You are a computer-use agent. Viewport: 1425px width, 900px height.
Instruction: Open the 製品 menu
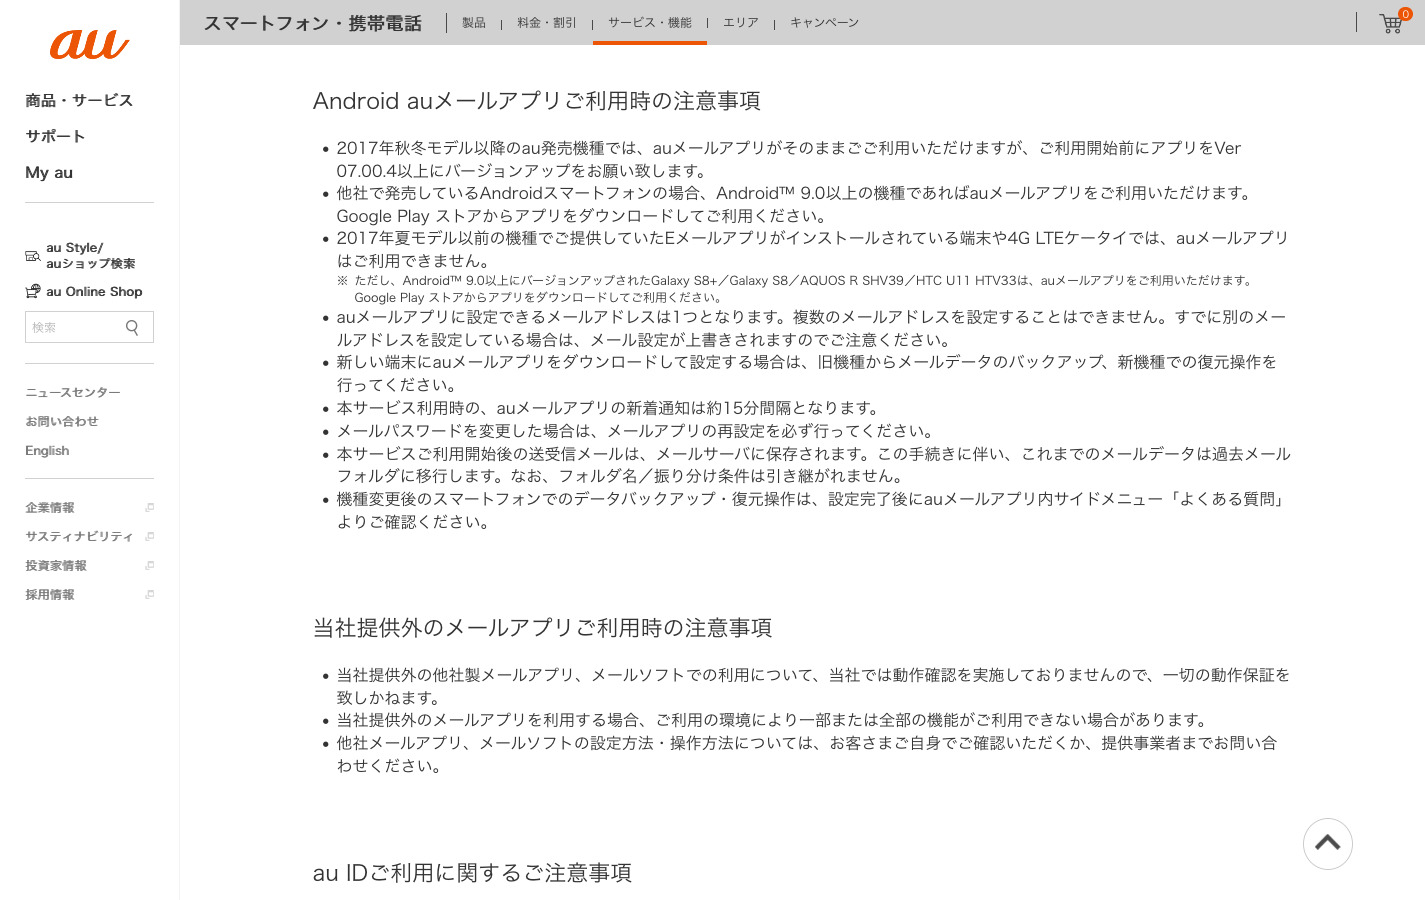click(473, 23)
